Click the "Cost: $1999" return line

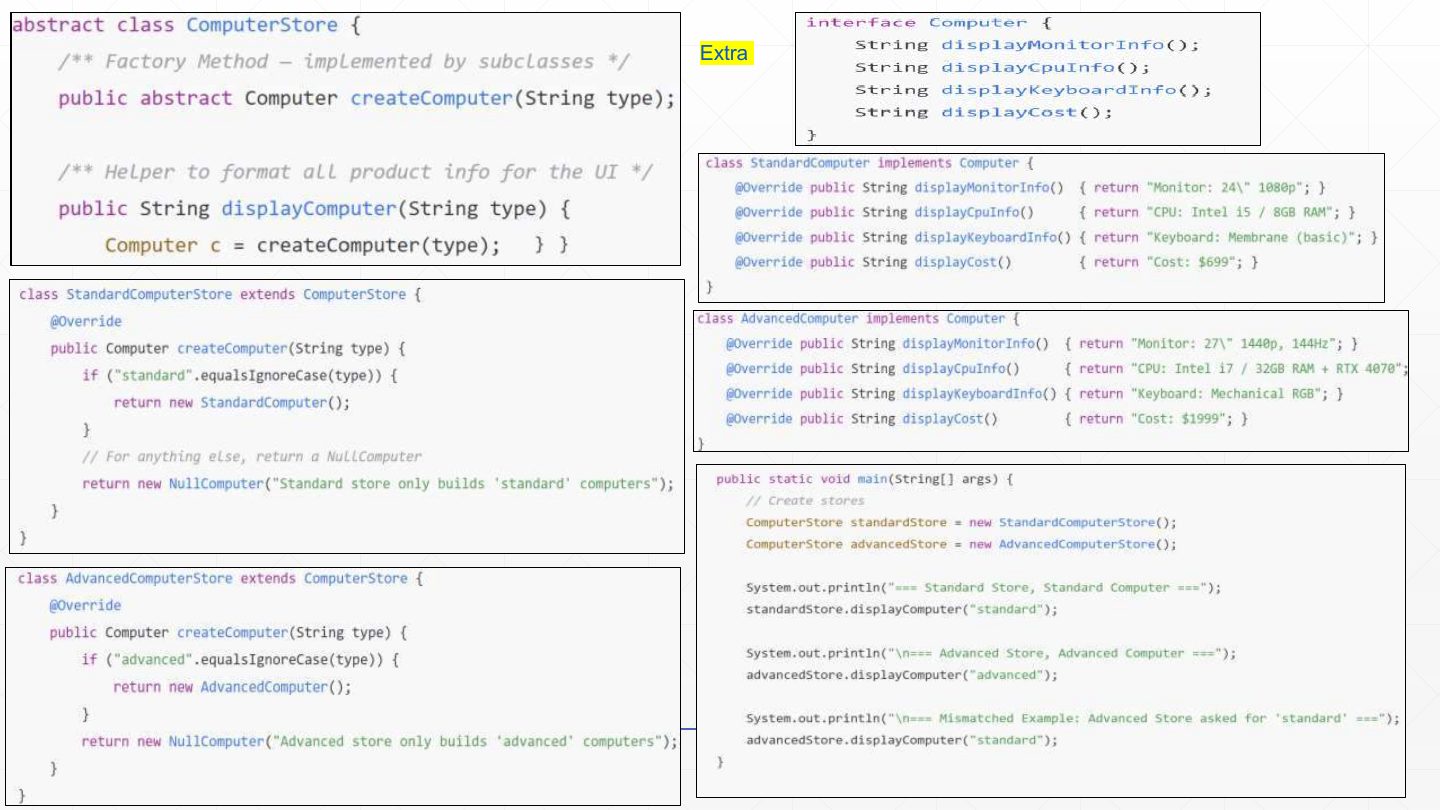tap(987, 419)
